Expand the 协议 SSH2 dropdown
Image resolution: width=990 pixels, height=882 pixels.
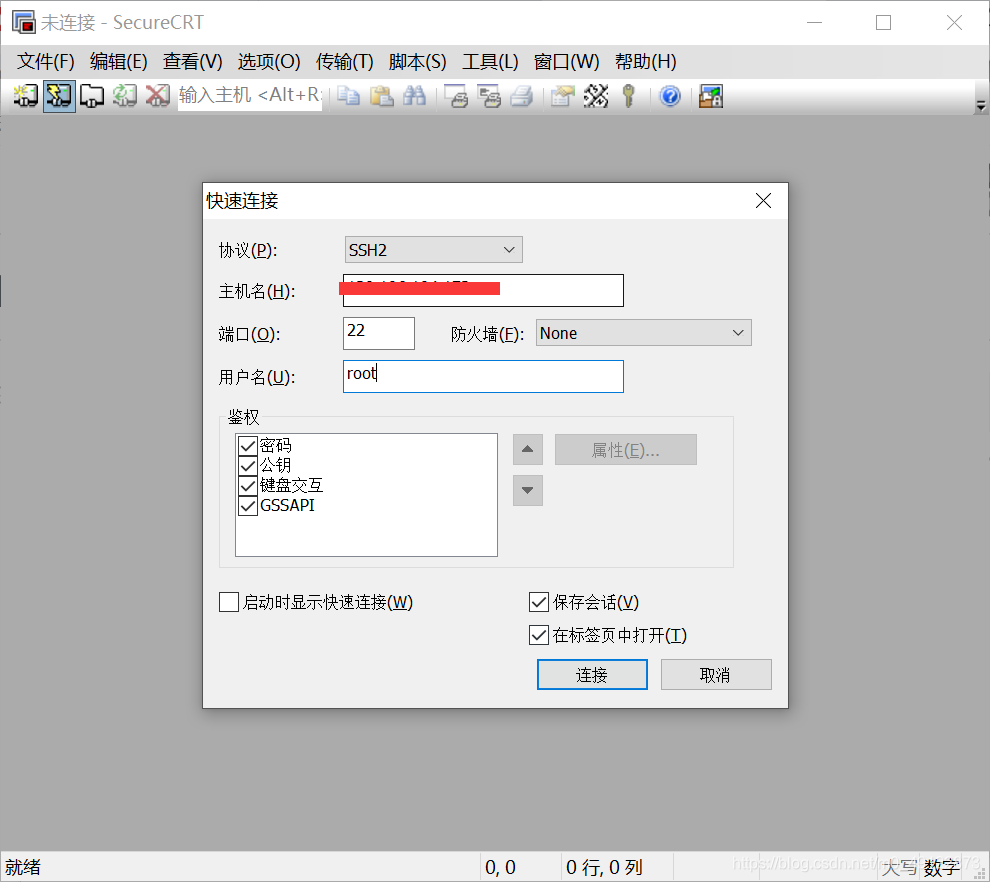pyautogui.click(x=434, y=249)
